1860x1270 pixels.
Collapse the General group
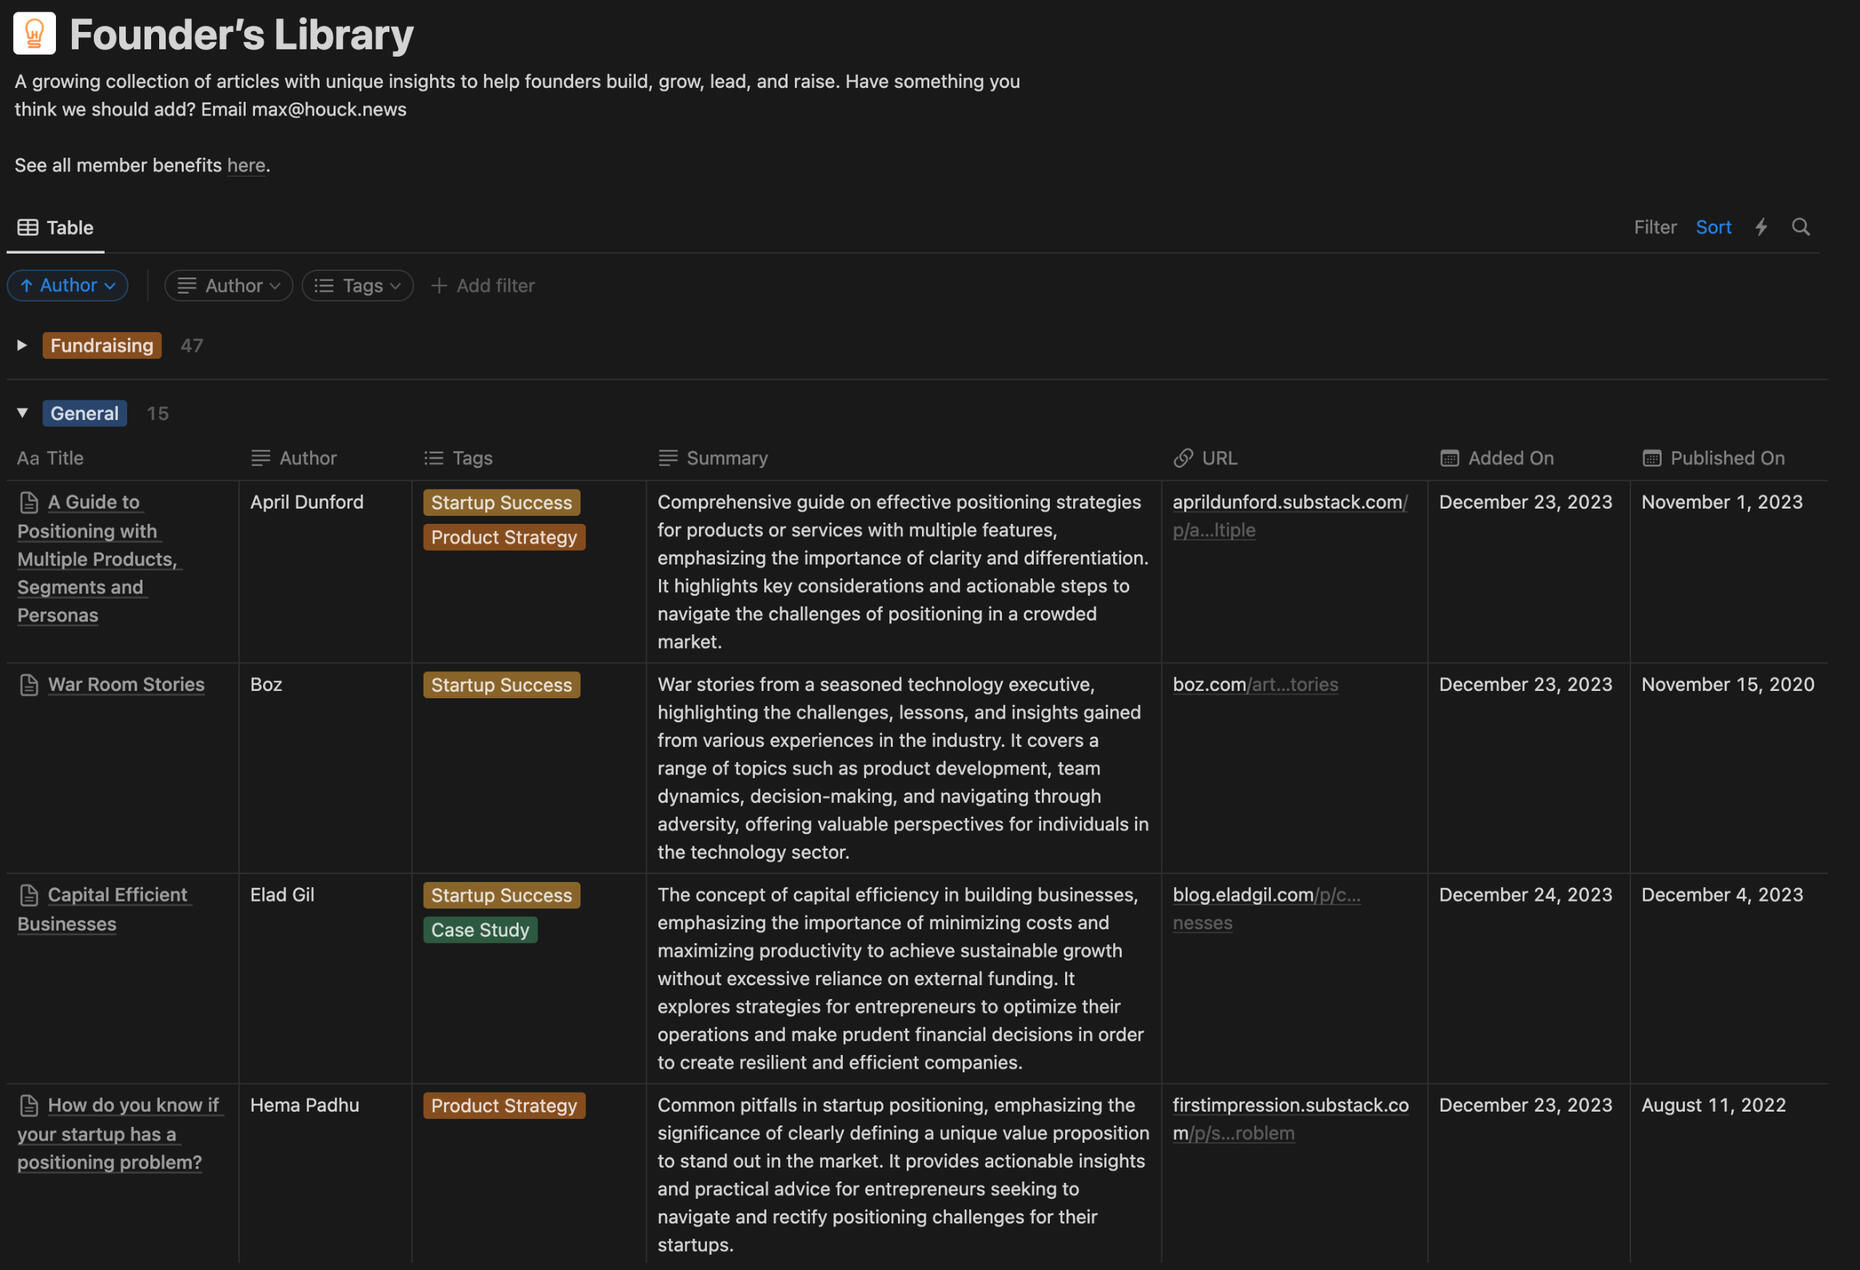22,413
